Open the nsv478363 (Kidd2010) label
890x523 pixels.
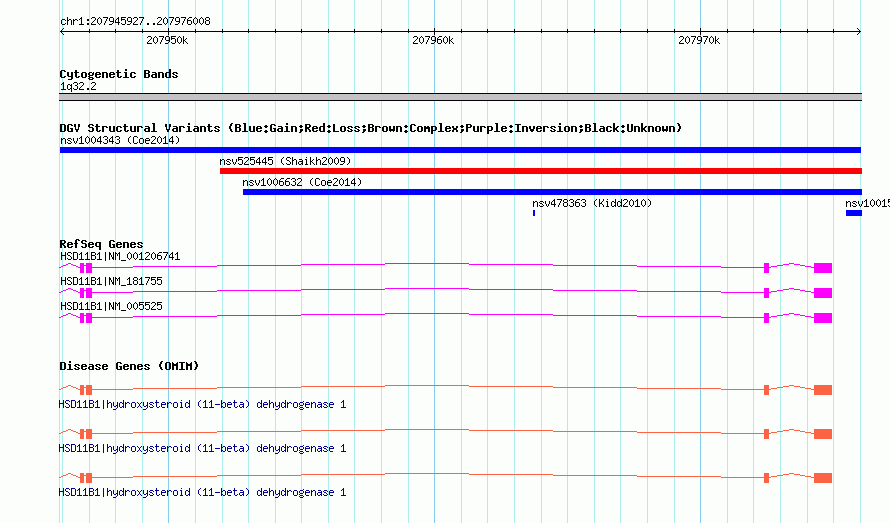coord(592,203)
